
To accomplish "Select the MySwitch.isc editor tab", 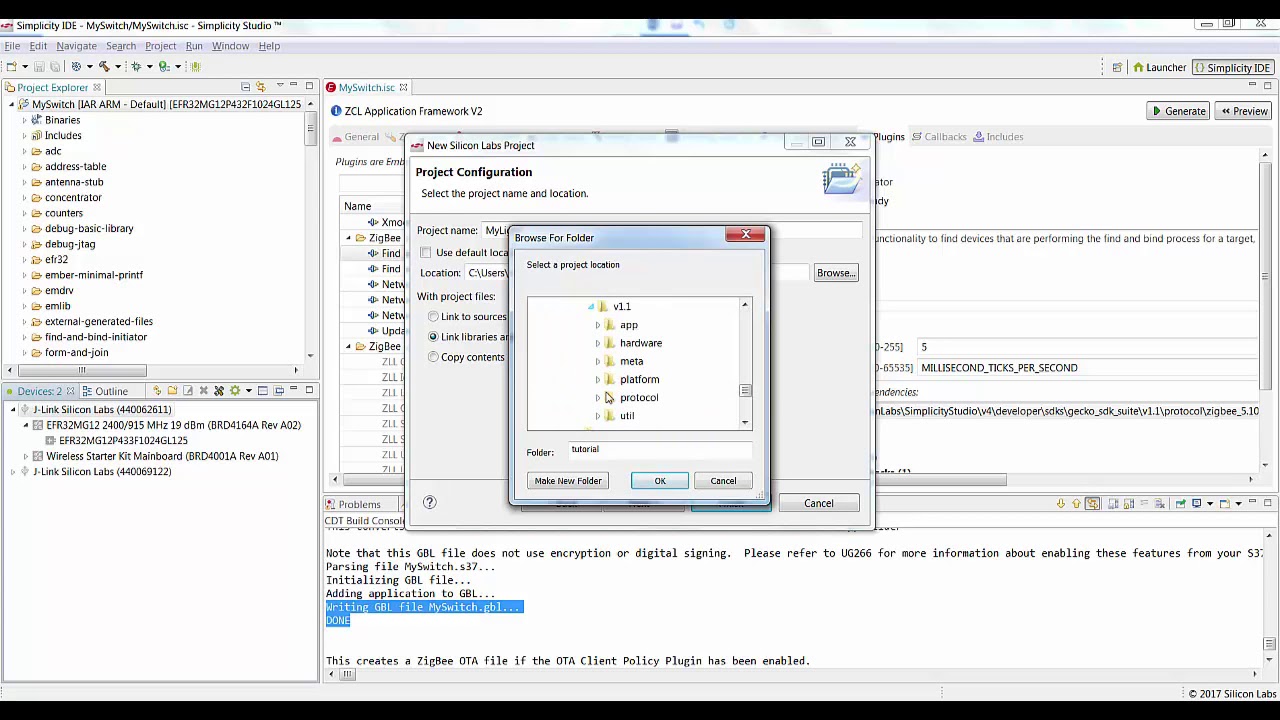I will [x=366, y=88].
